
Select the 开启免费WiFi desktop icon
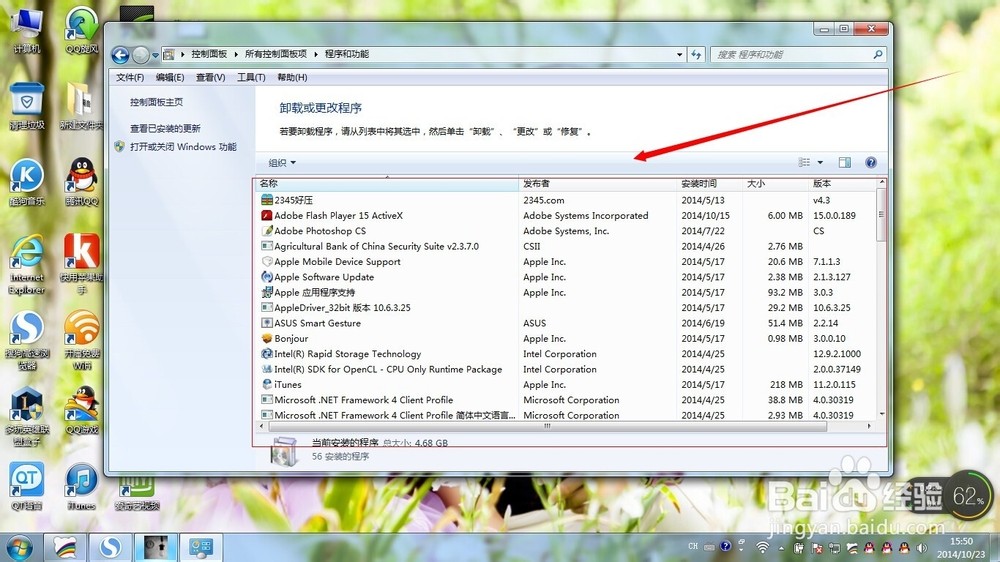point(82,340)
